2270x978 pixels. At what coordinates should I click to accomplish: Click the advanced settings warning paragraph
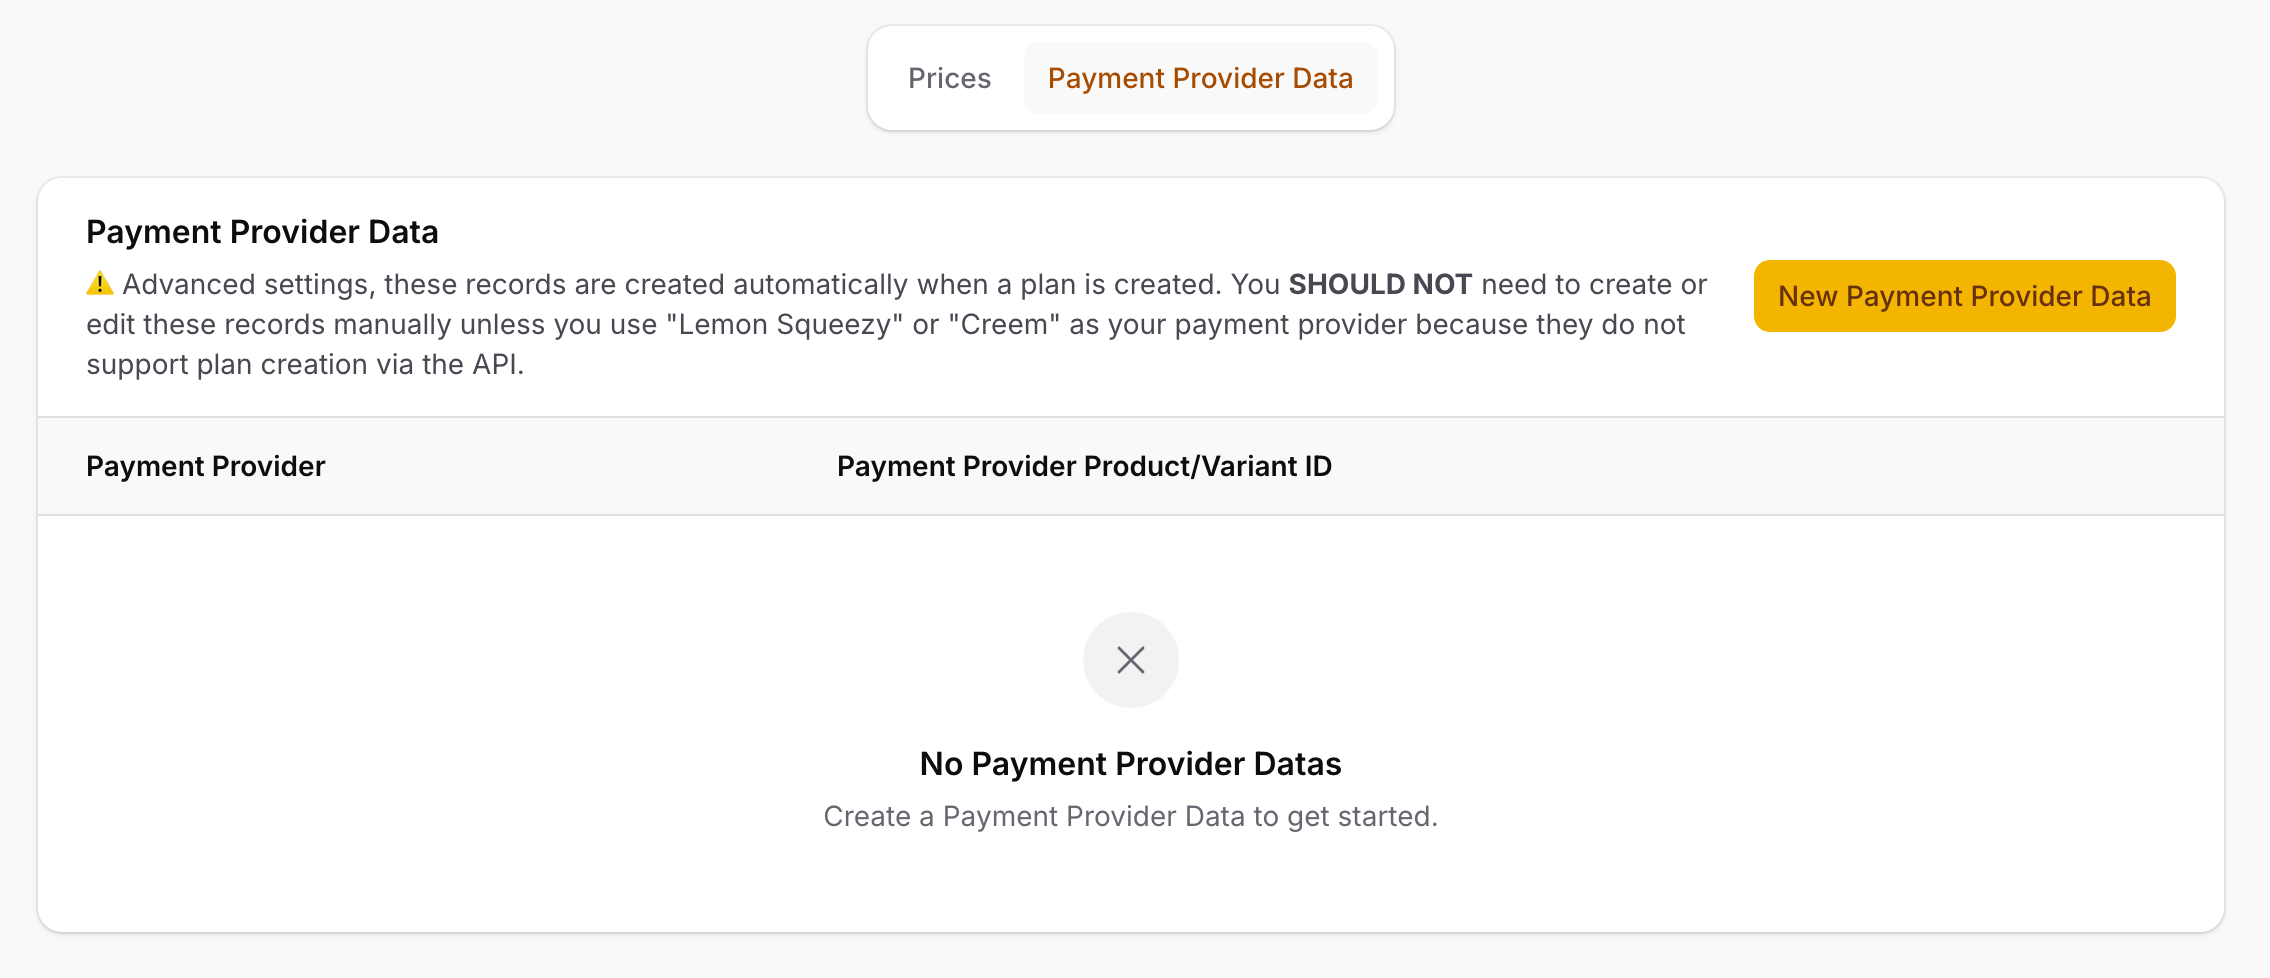pyautogui.click(x=800, y=323)
